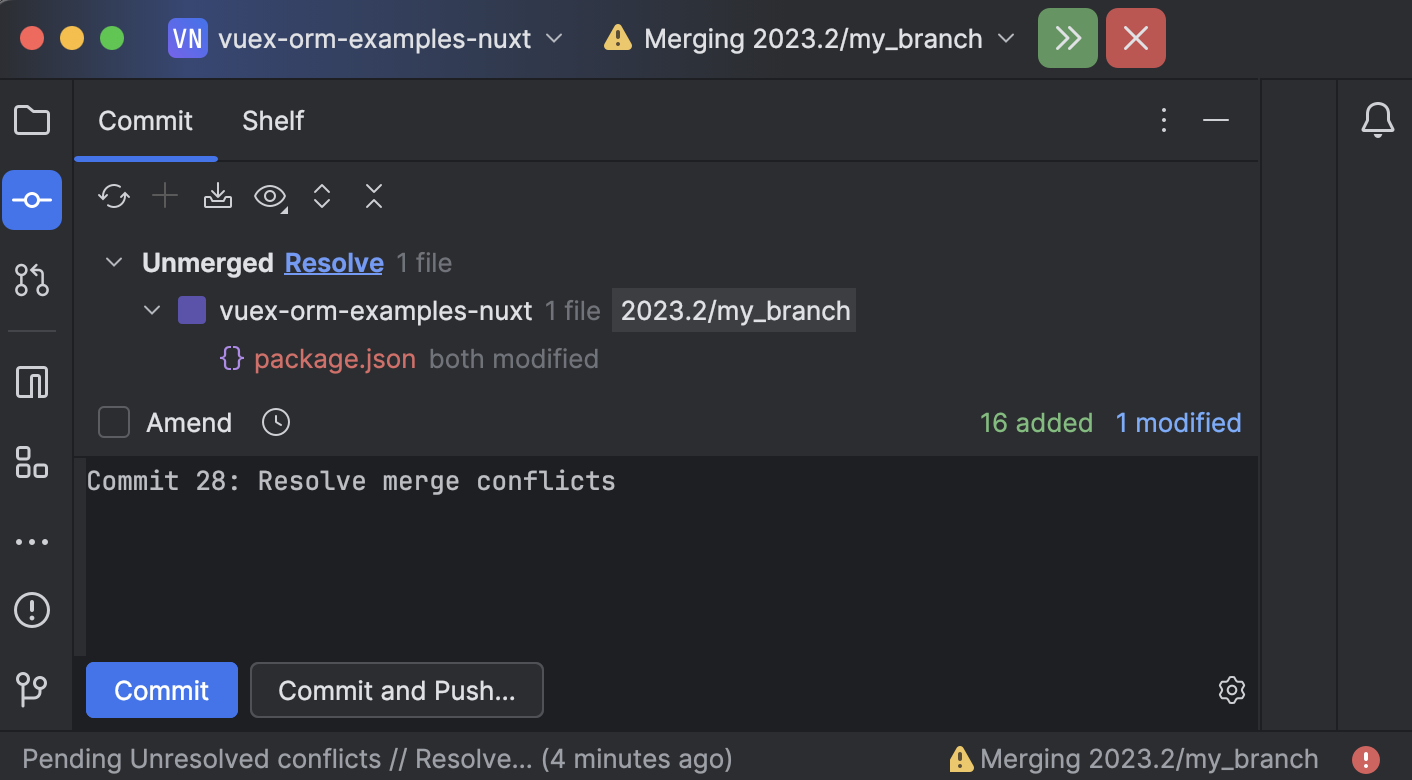Collapse all file groups in the commit tree

(x=373, y=196)
